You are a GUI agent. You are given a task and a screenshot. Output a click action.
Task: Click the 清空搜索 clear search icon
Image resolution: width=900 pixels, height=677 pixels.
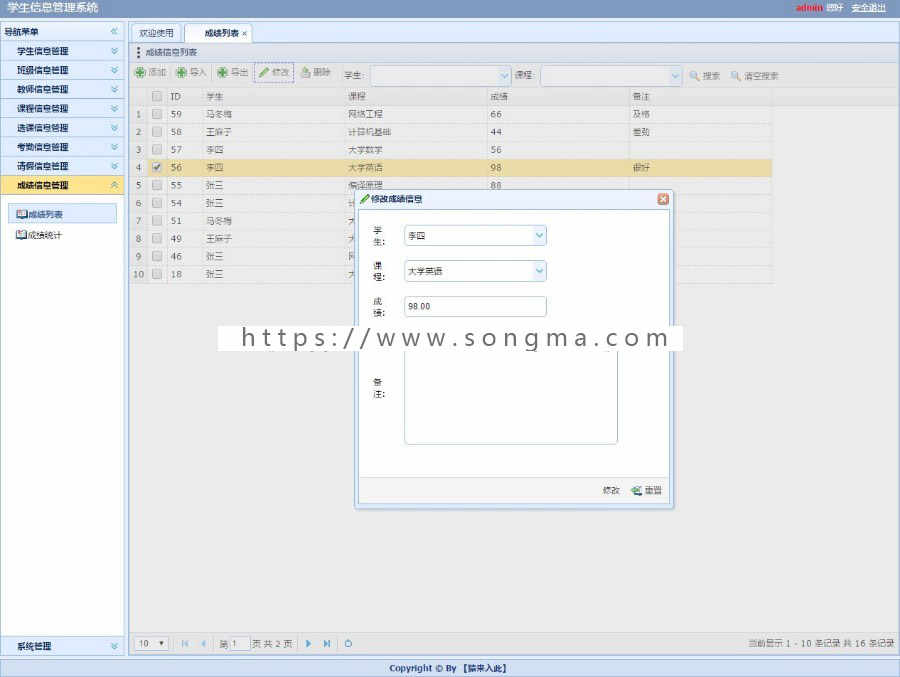click(735, 75)
